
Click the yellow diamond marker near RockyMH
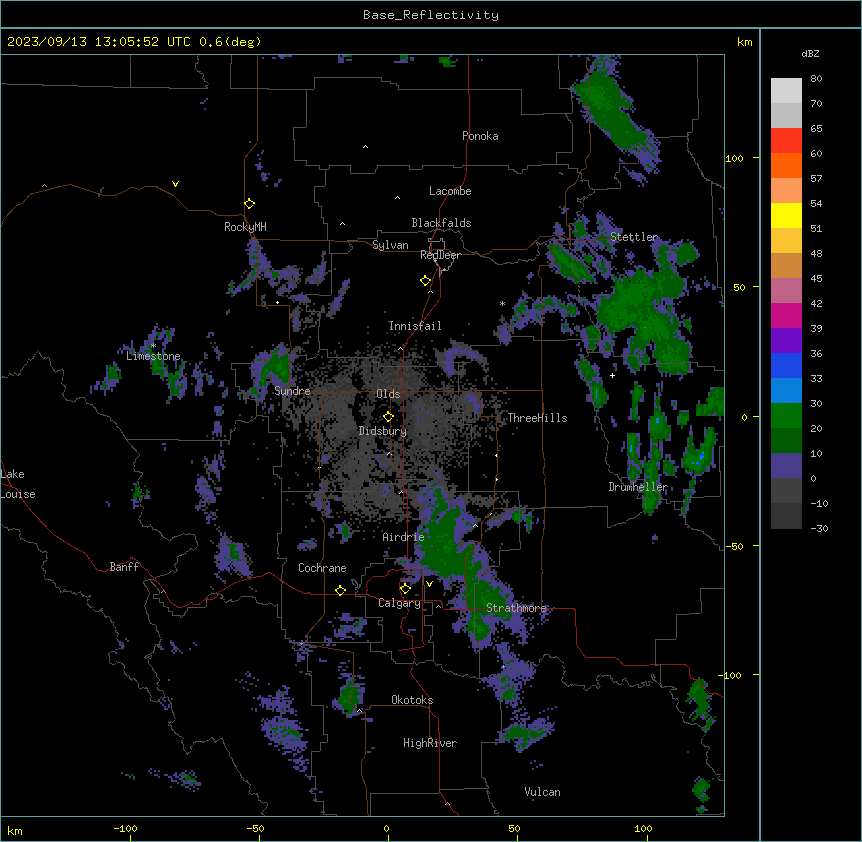pos(249,204)
